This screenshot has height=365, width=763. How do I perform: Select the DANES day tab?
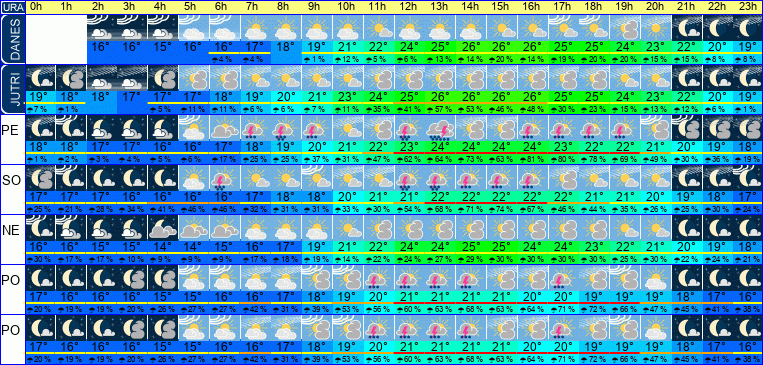click(x=13, y=39)
